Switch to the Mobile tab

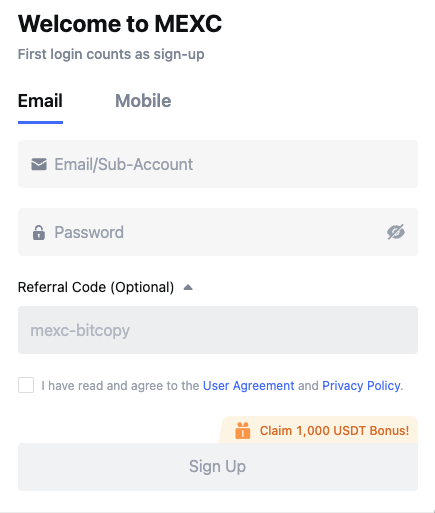point(143,101)
